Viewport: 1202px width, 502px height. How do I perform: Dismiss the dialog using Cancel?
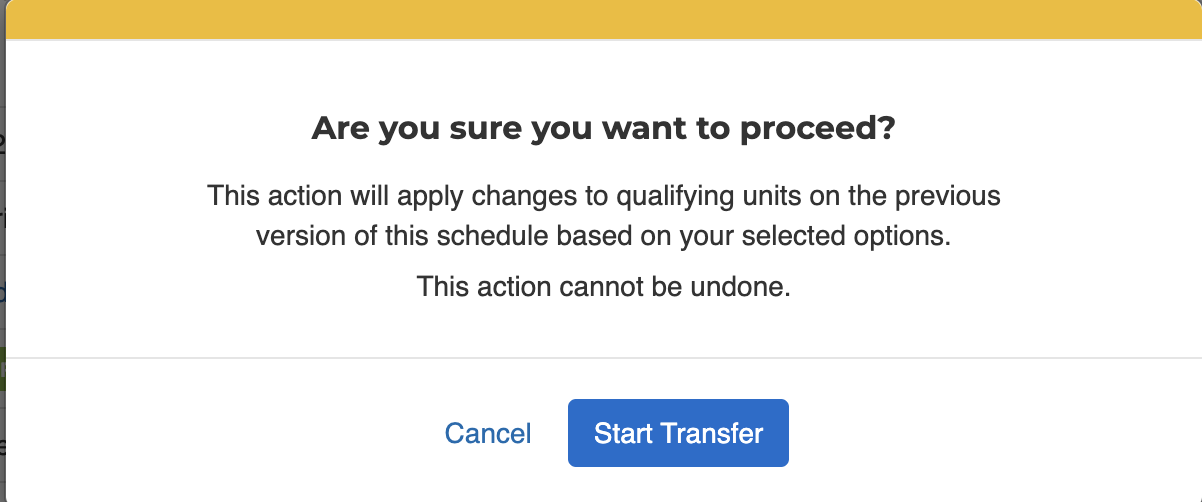click(488, 433)
